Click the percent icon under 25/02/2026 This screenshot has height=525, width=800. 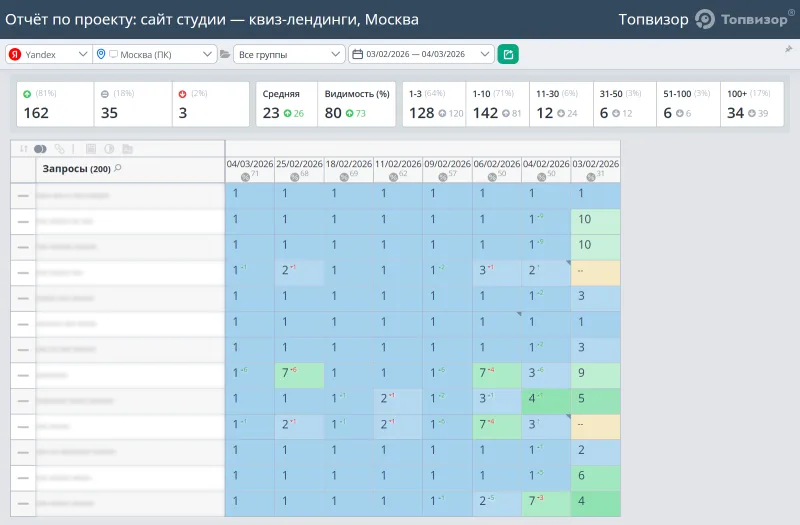[x=294, y=177]
